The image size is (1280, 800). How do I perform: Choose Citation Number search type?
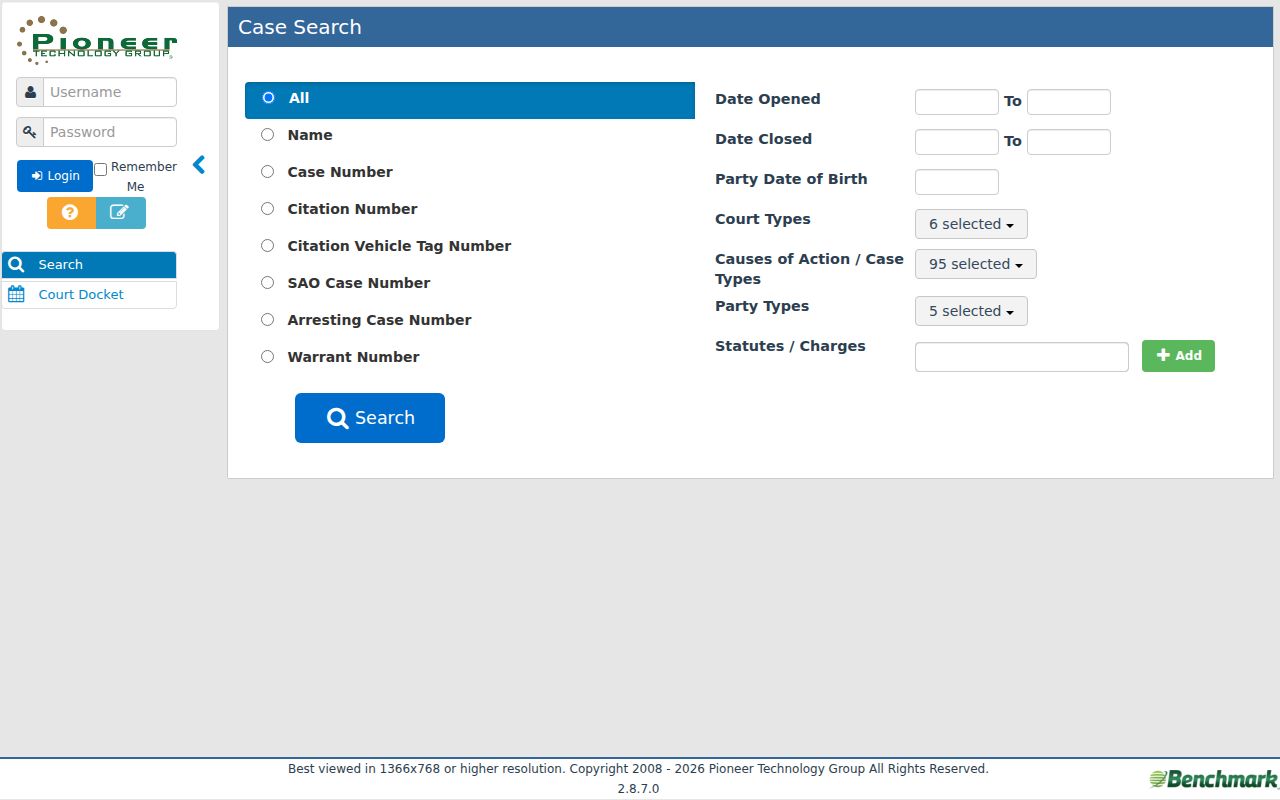[267, 209]
